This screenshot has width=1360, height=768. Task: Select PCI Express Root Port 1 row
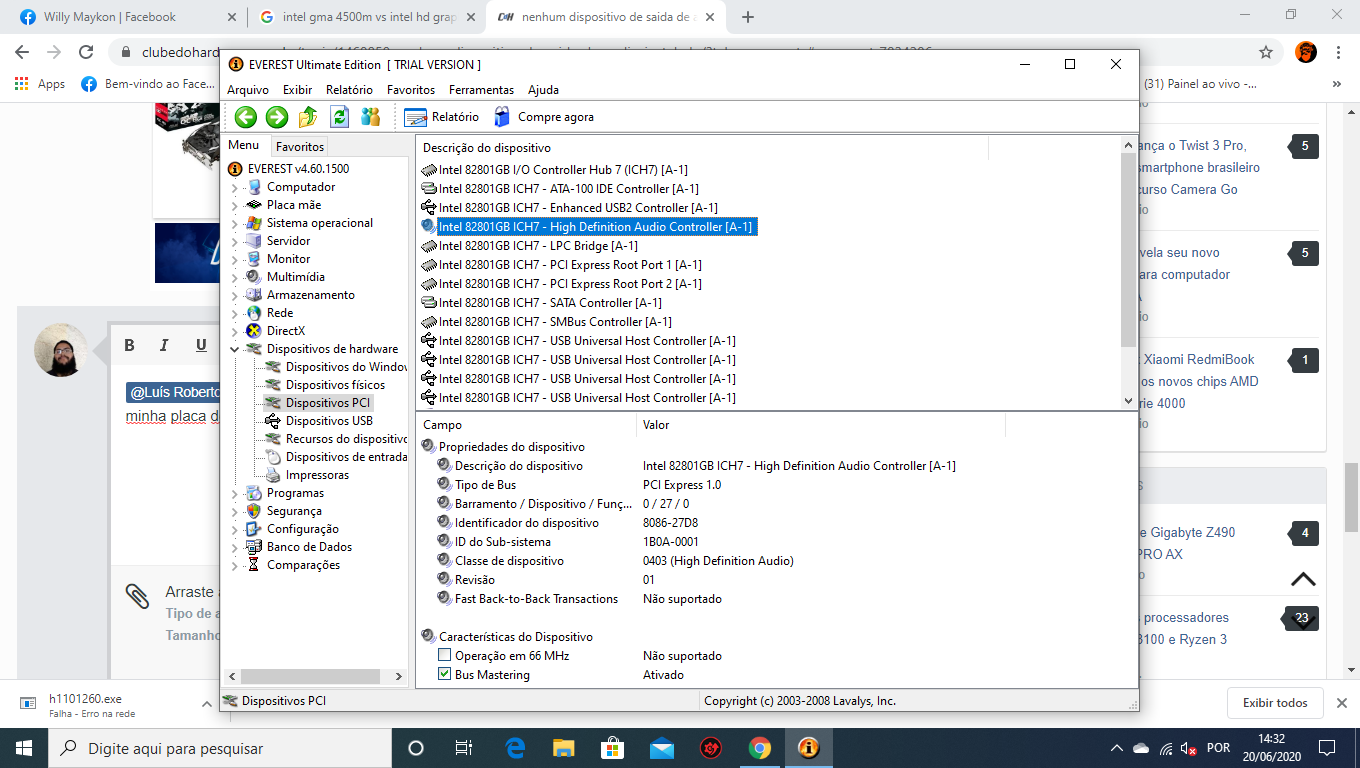pyautogui.click(x=570, y=265)
